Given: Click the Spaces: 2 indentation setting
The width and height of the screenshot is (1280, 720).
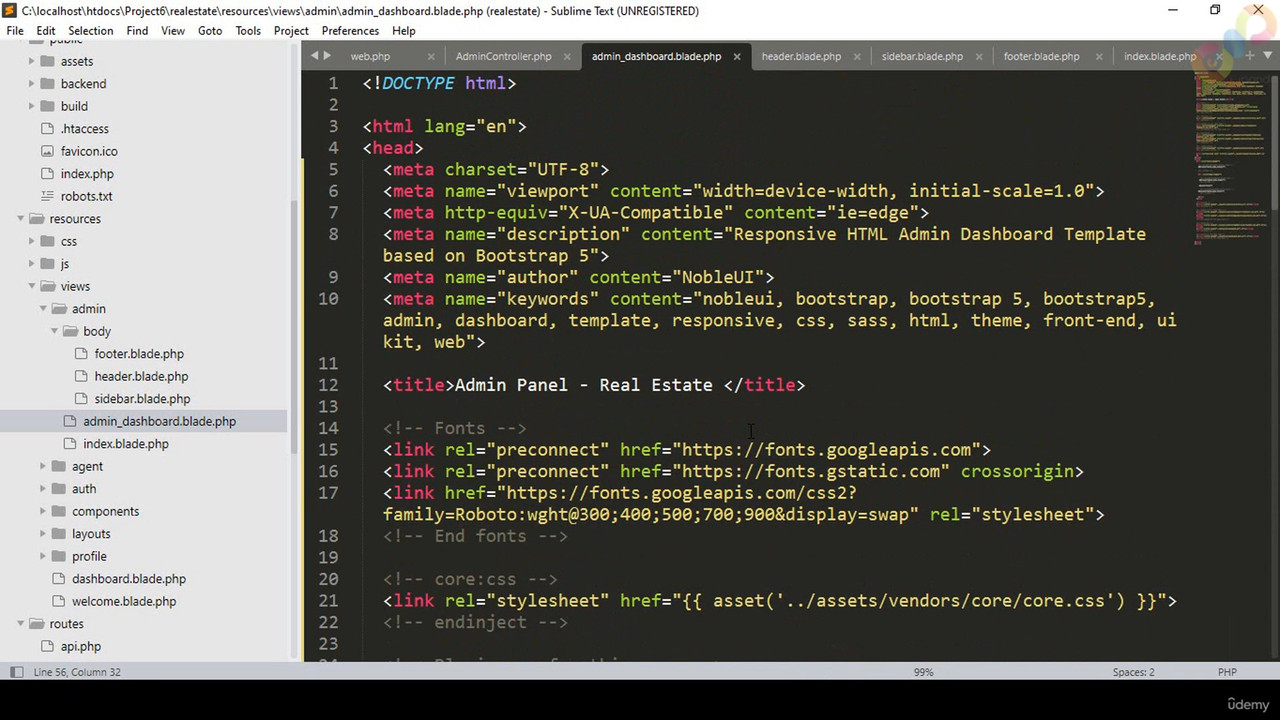Looking at the screenshot, I should click(x=1134, y=672).
